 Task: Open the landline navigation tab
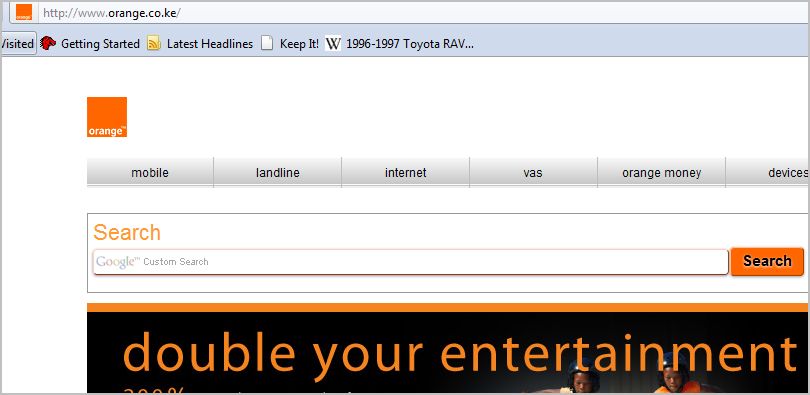[x=277, y=172]
